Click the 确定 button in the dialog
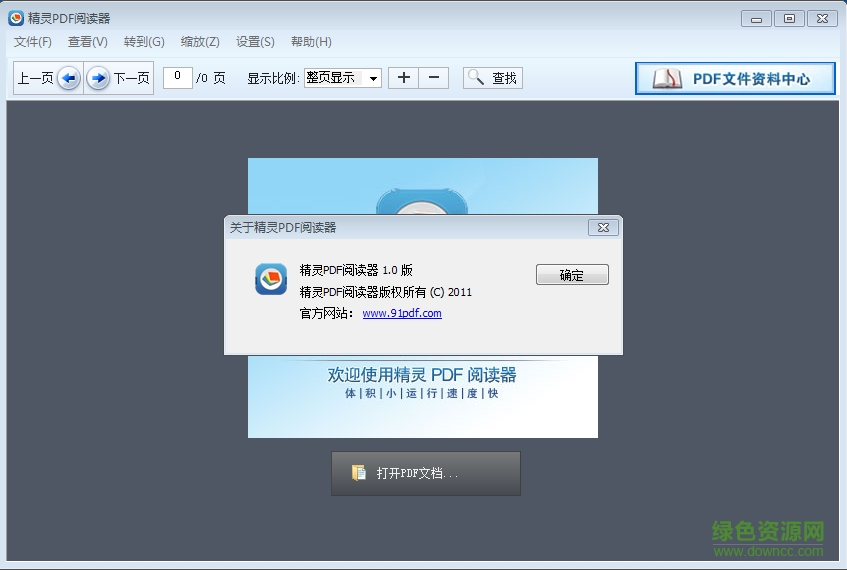This screenshot has height=570, width=847. tap(572, 275)
